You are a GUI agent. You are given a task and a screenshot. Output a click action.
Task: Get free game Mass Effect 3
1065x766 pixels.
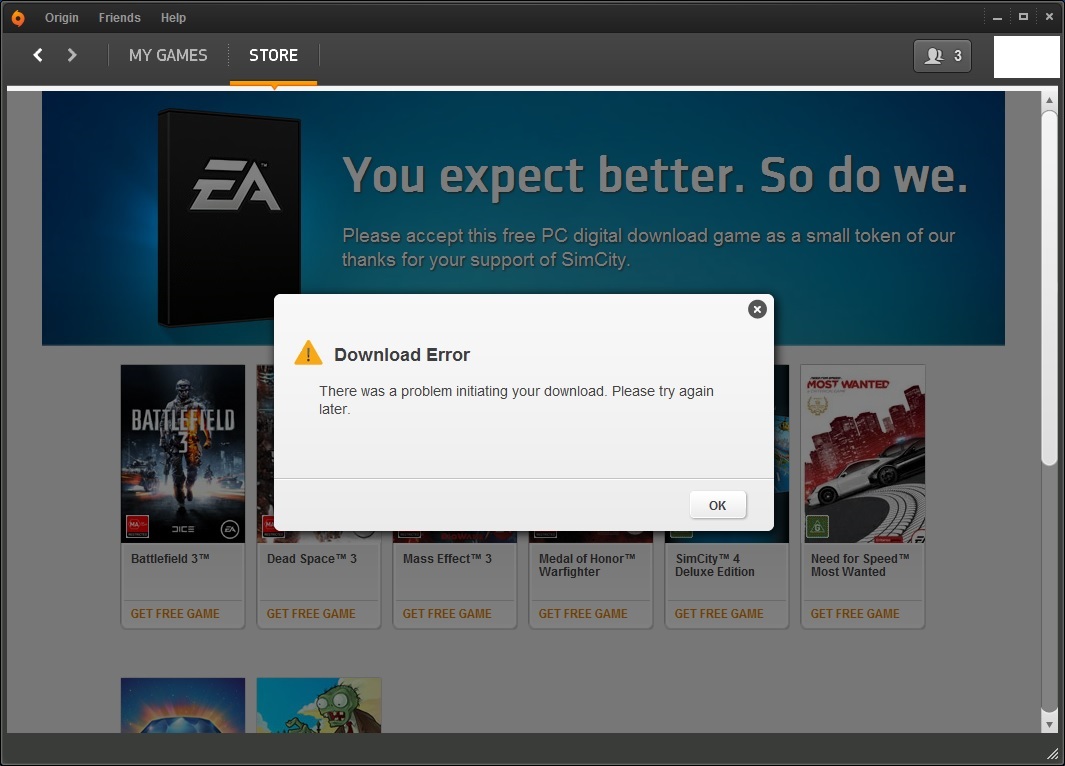coord(447,614)
